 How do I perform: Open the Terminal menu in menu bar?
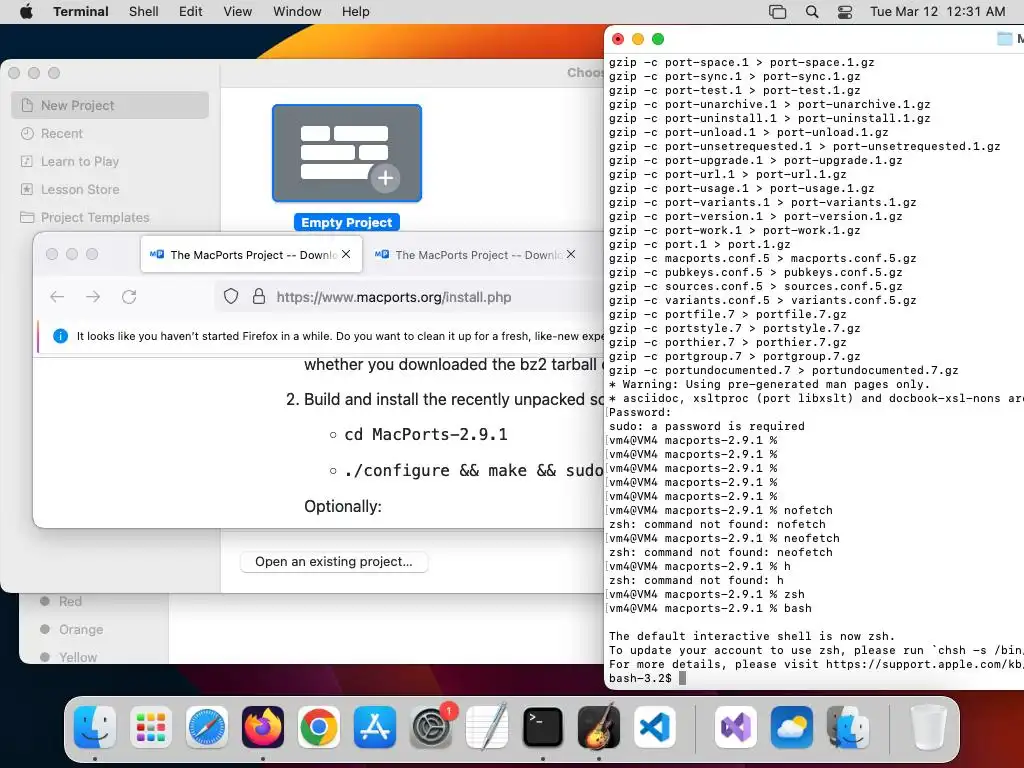[81, 12]
